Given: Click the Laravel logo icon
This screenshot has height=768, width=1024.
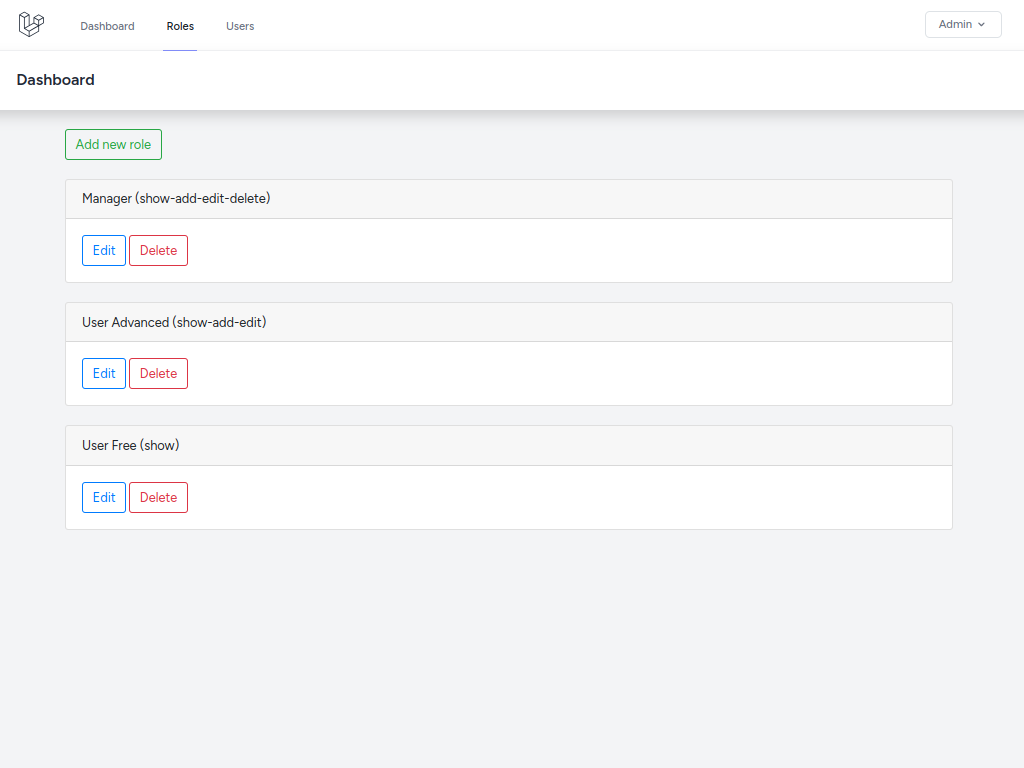Looking at the screenshot, I should [x=30, y=24].
